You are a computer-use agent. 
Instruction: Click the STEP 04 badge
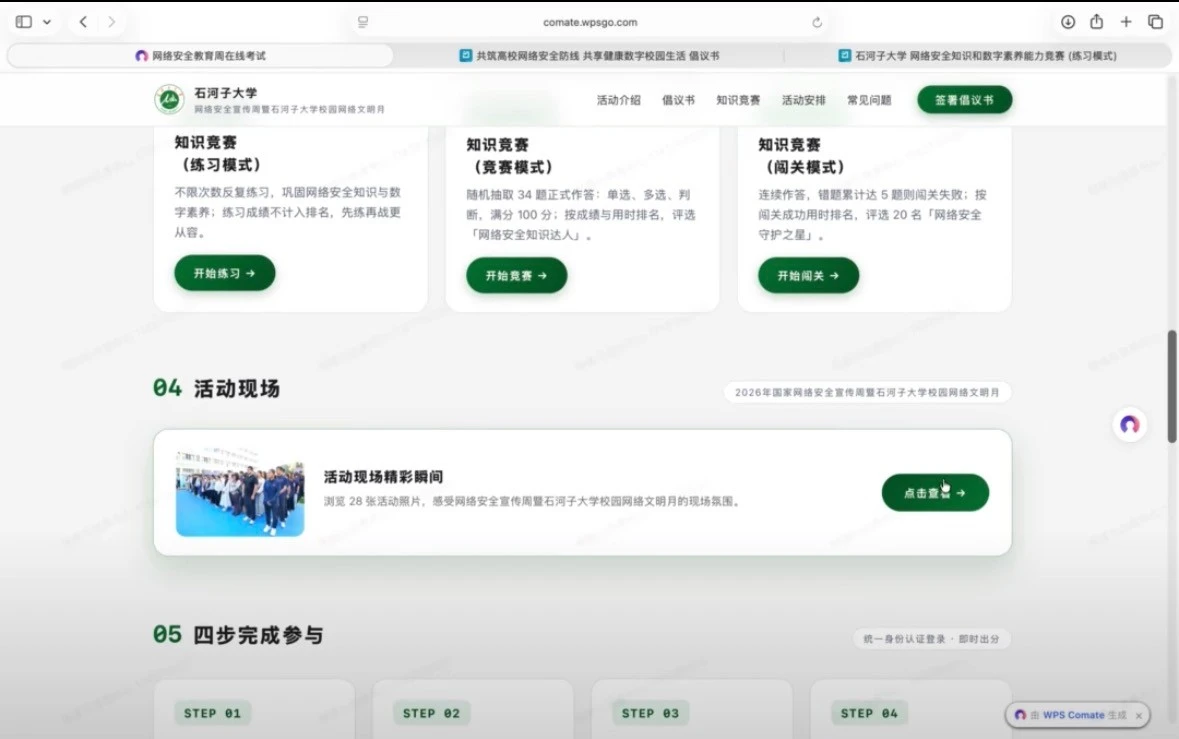point(869,713)
